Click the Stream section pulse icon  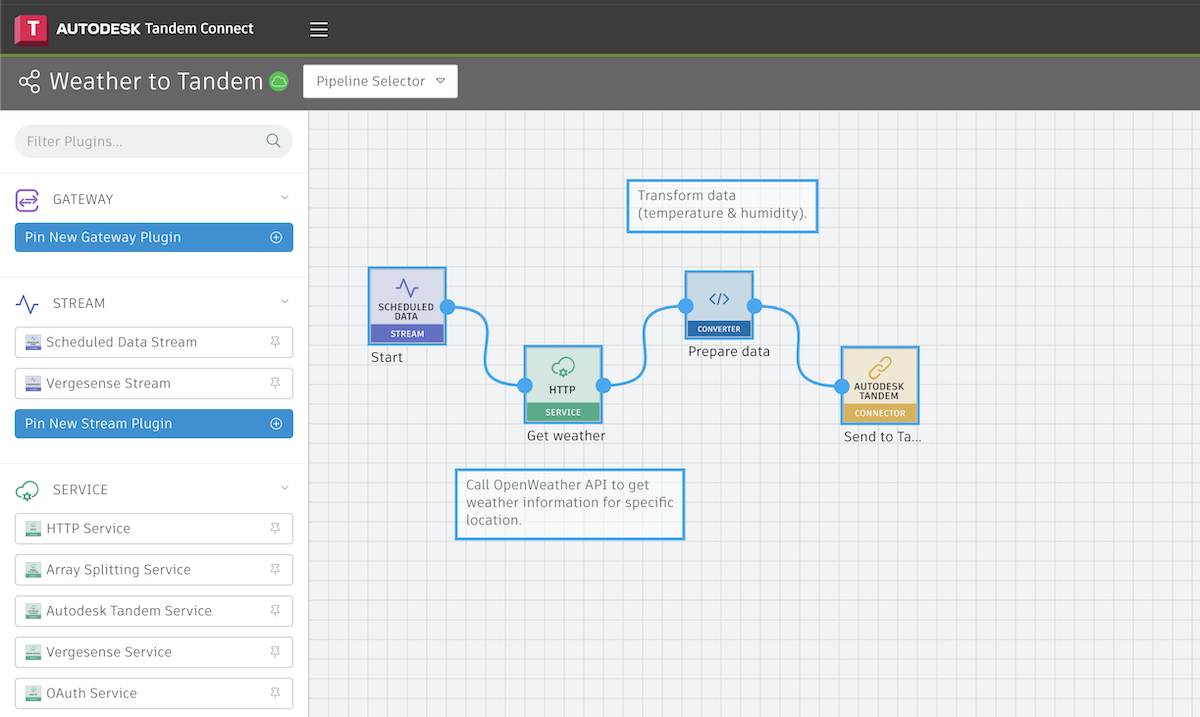[27, 303]
